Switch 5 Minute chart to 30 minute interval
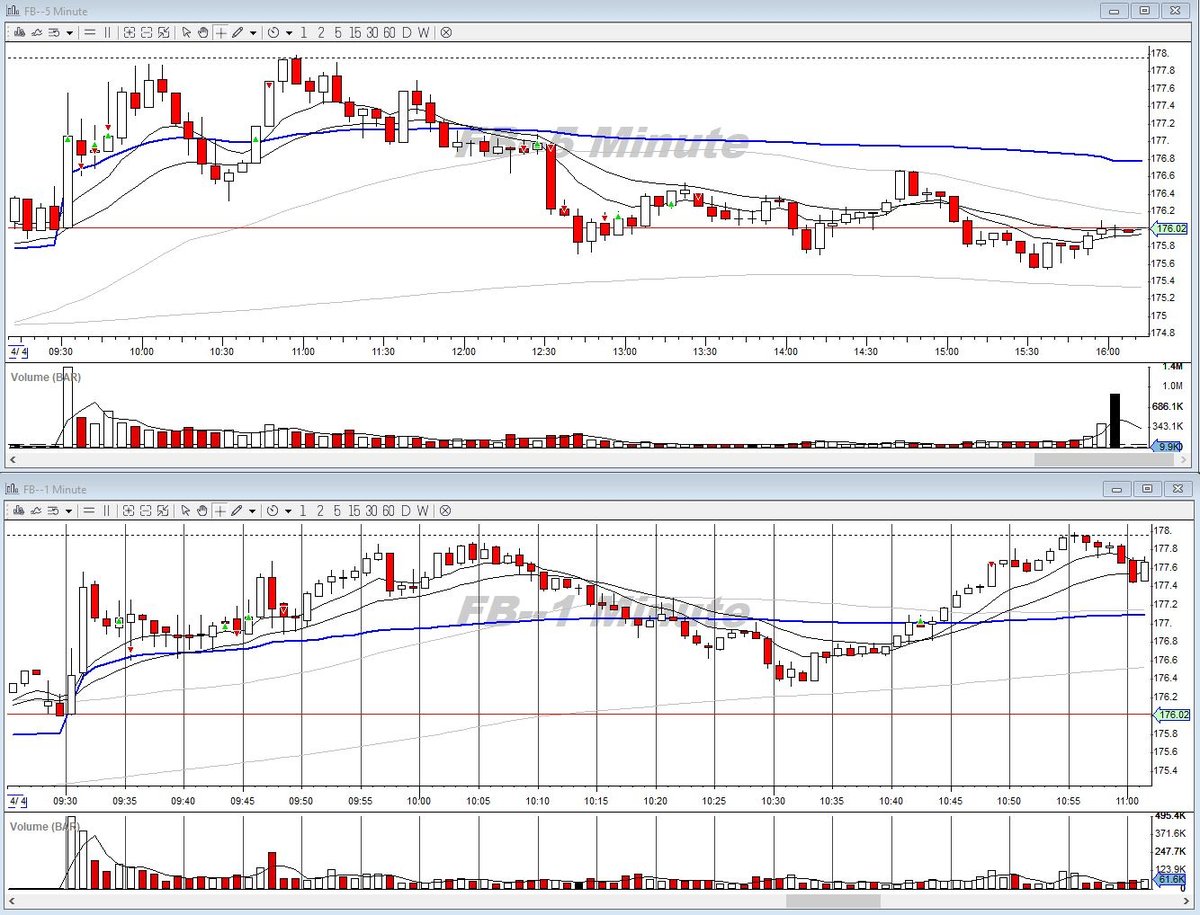The image size is (1200, 915). point(372,32)
